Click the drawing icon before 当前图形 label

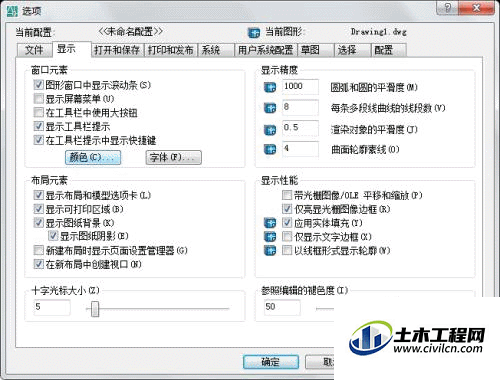(x=254, y=32)
